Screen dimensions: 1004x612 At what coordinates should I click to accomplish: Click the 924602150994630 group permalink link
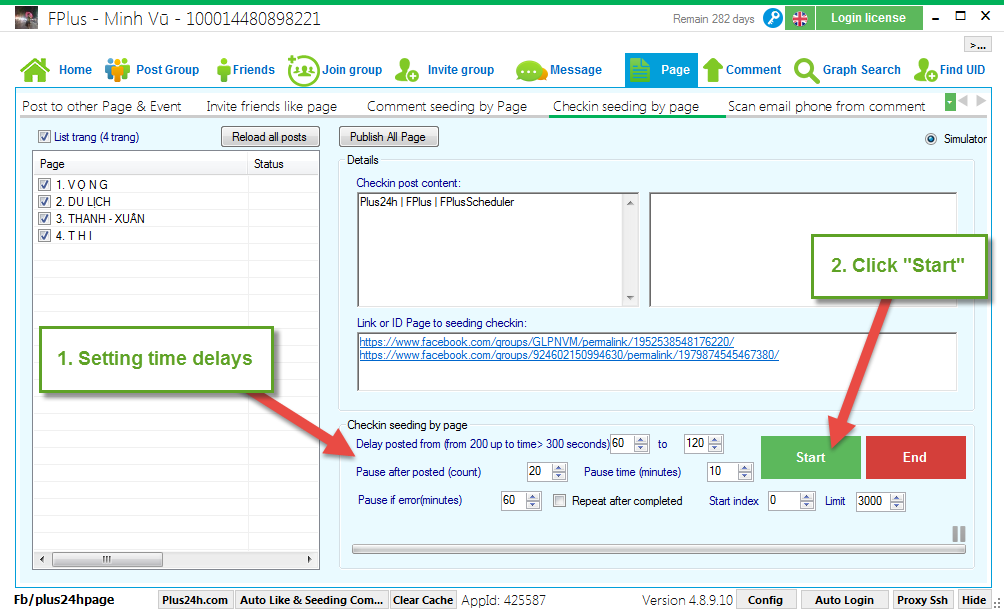point(569,355)
